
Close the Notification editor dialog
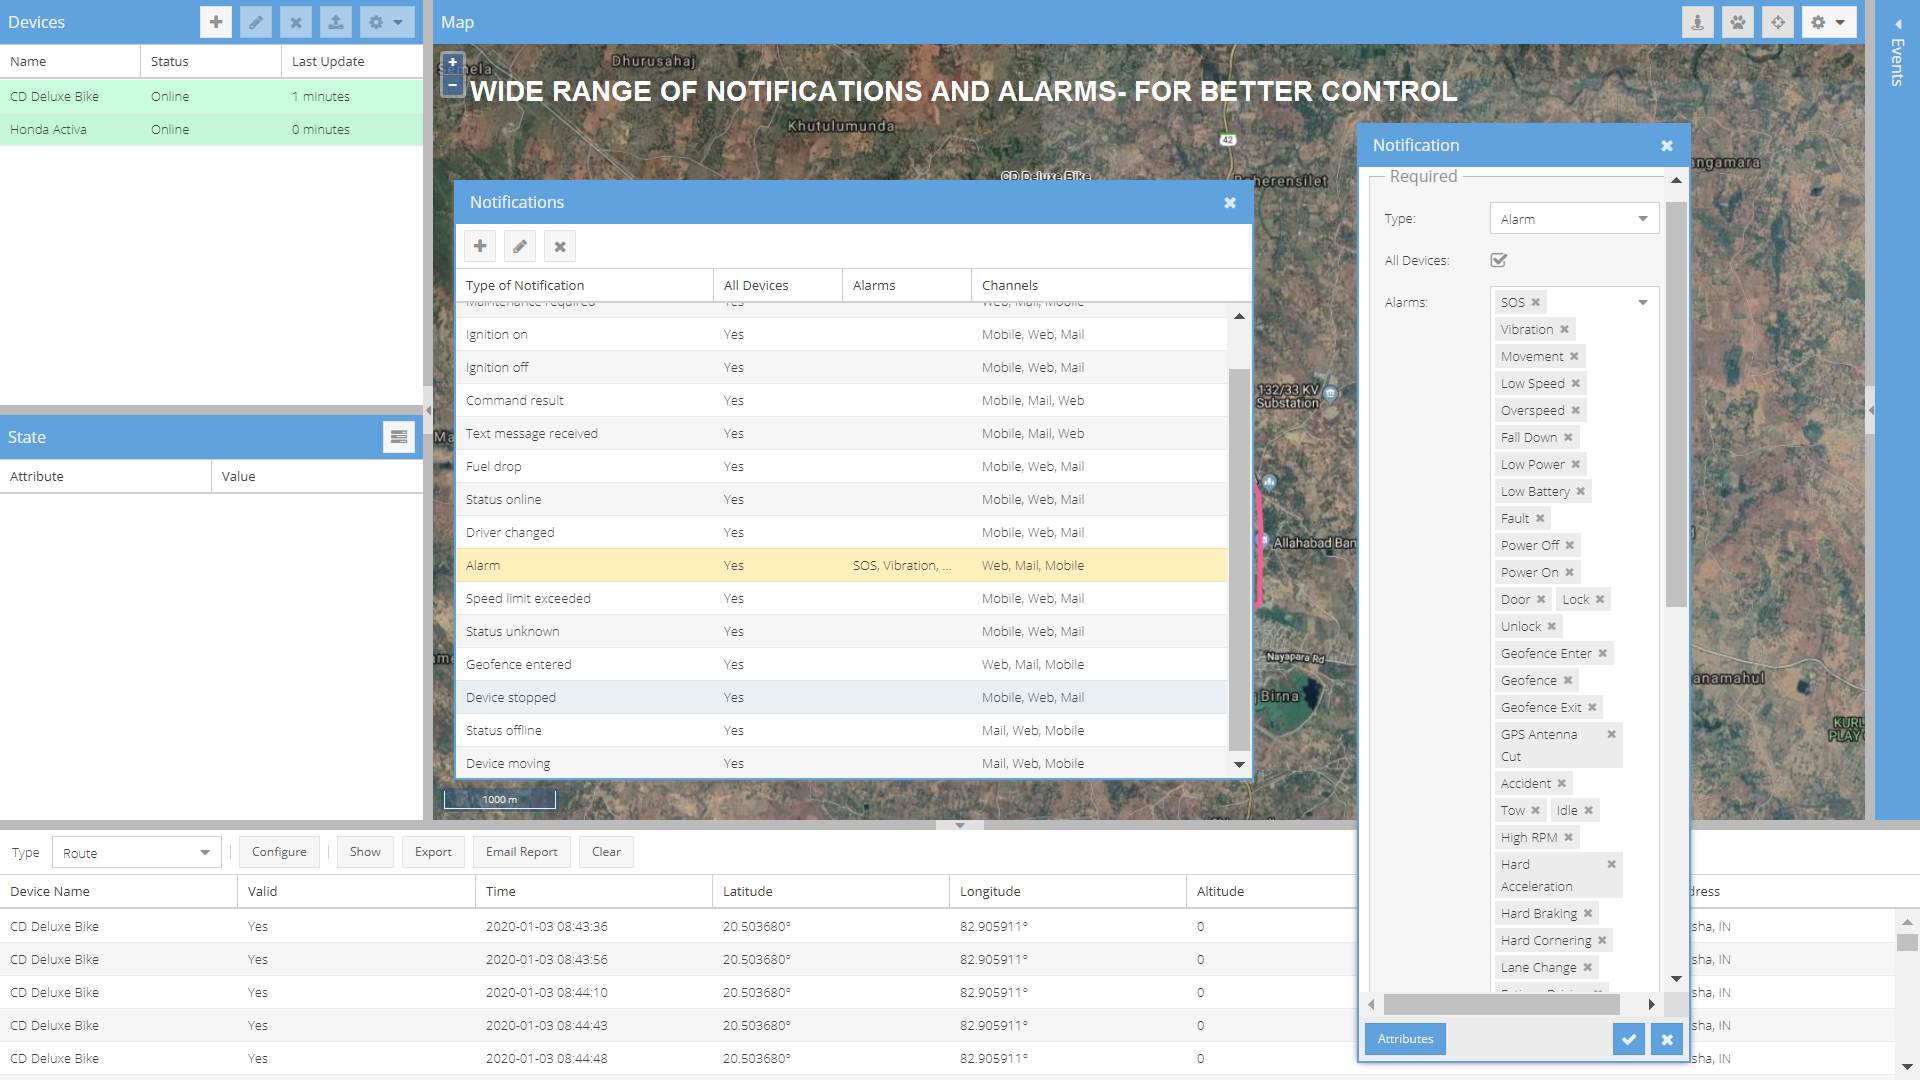click(1667, 146)
